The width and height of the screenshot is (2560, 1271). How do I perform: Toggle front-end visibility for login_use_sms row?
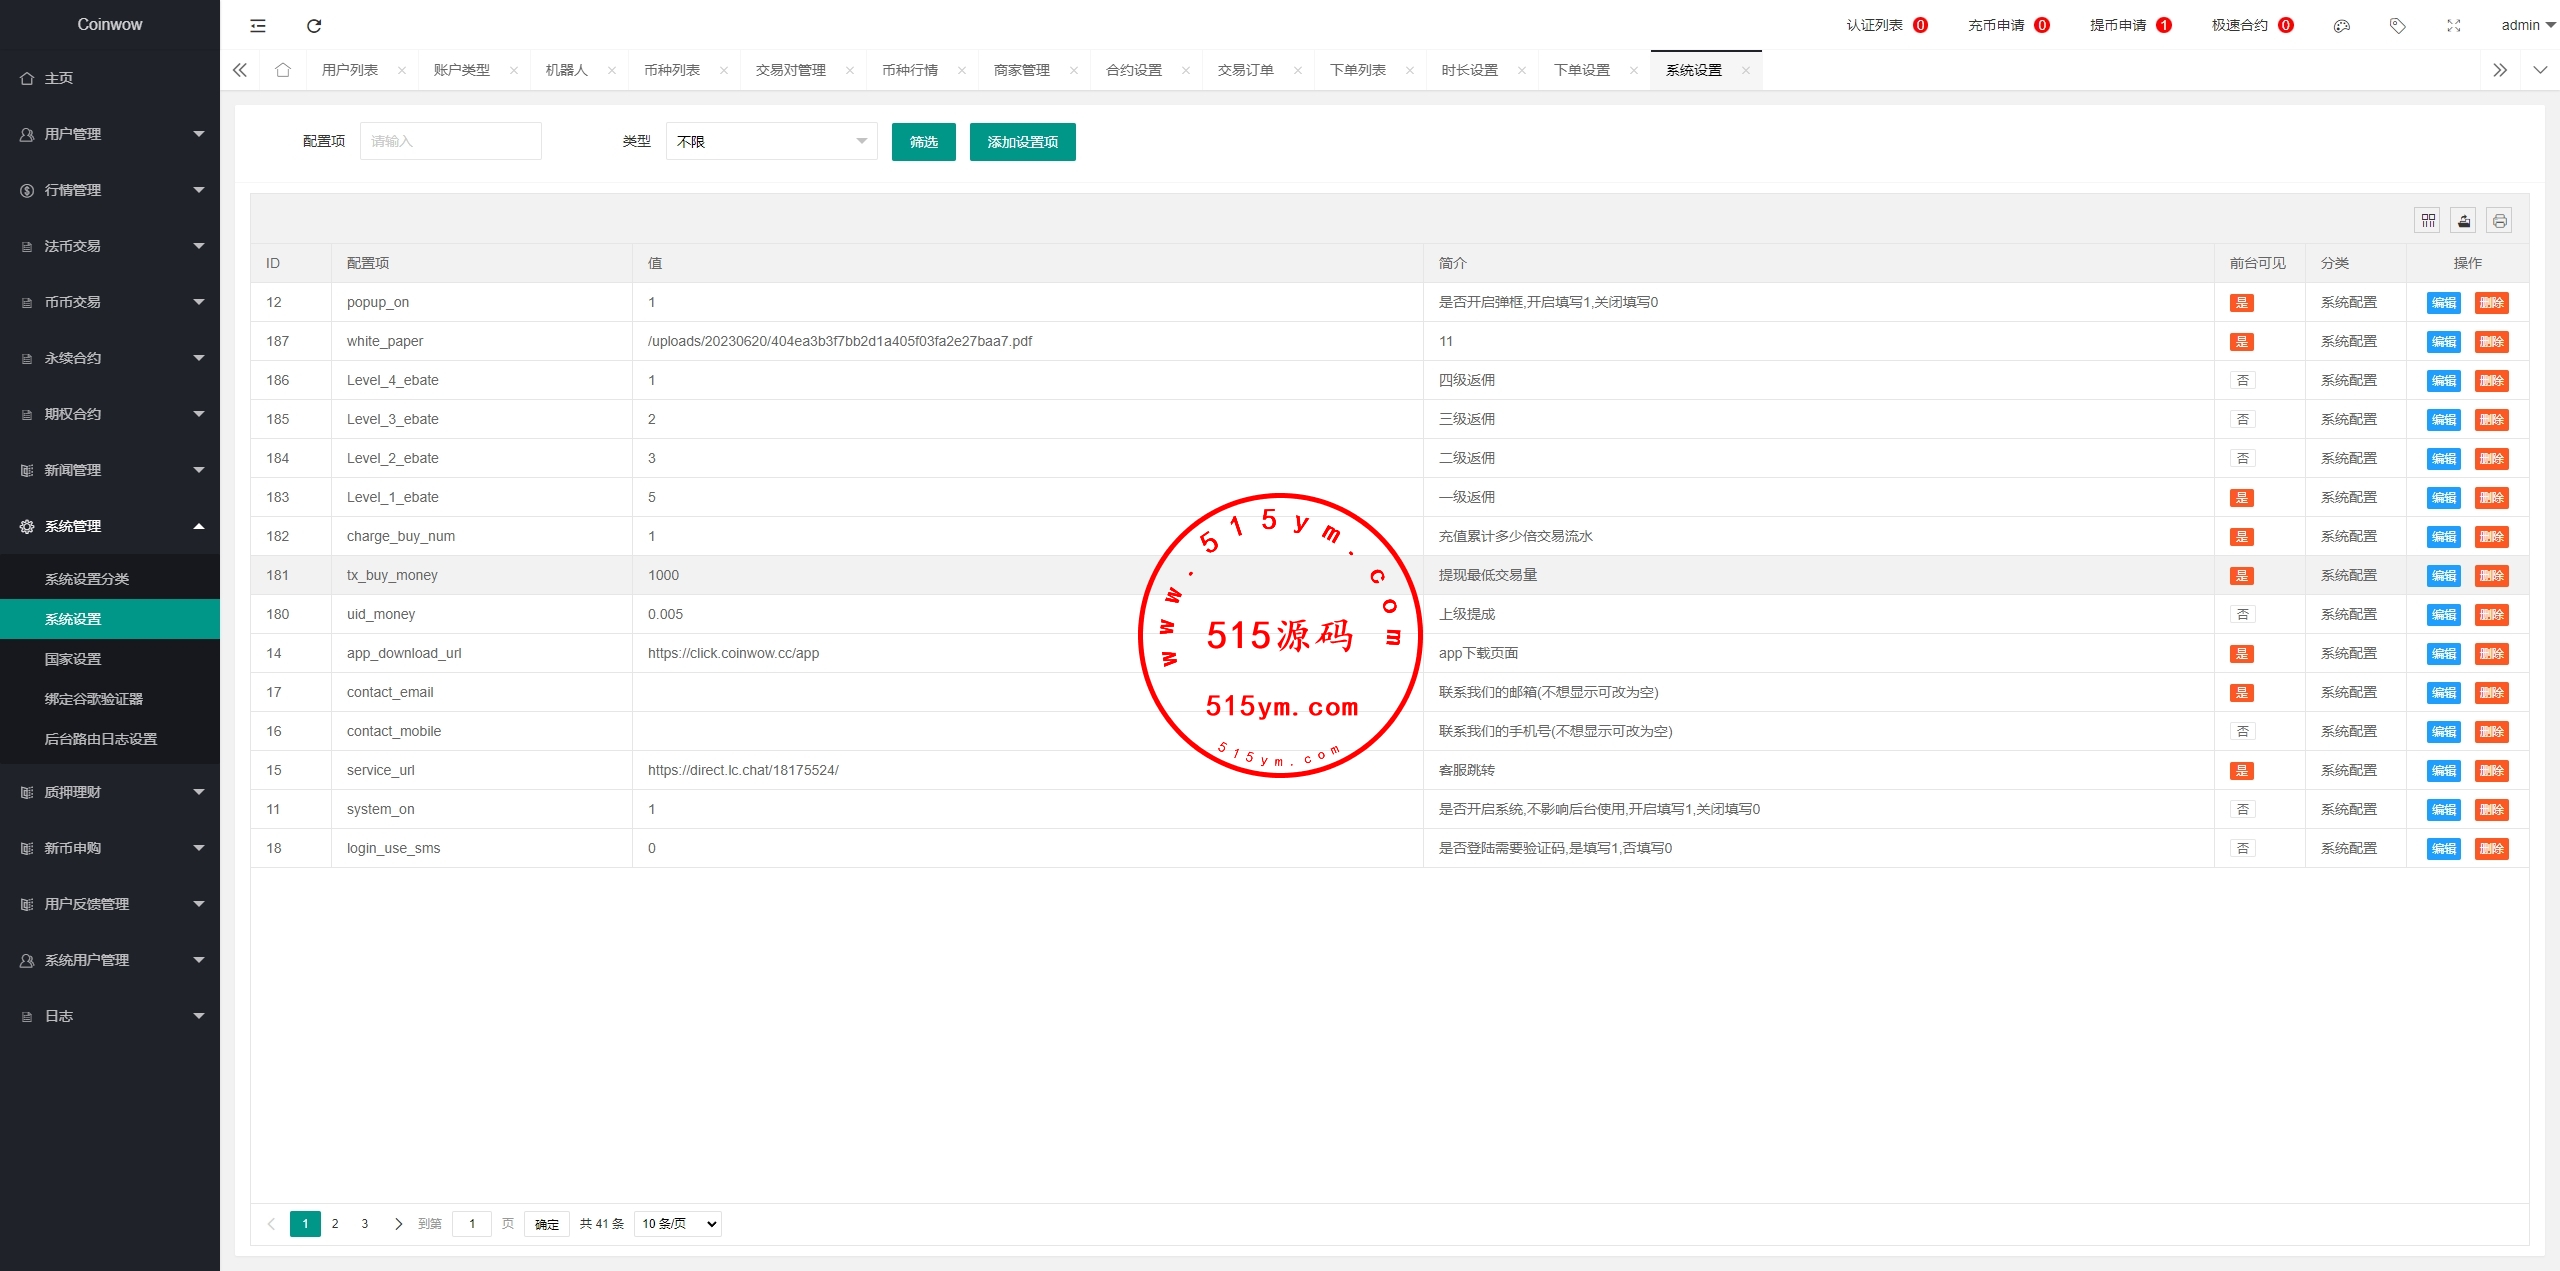[2242, 849]
